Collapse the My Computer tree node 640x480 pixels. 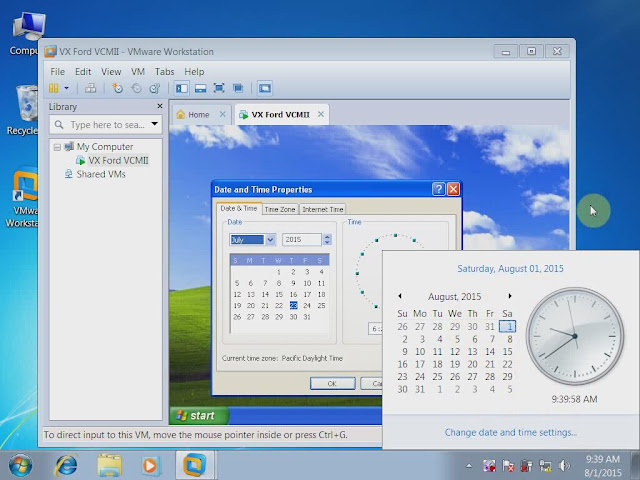click(57, 147)
